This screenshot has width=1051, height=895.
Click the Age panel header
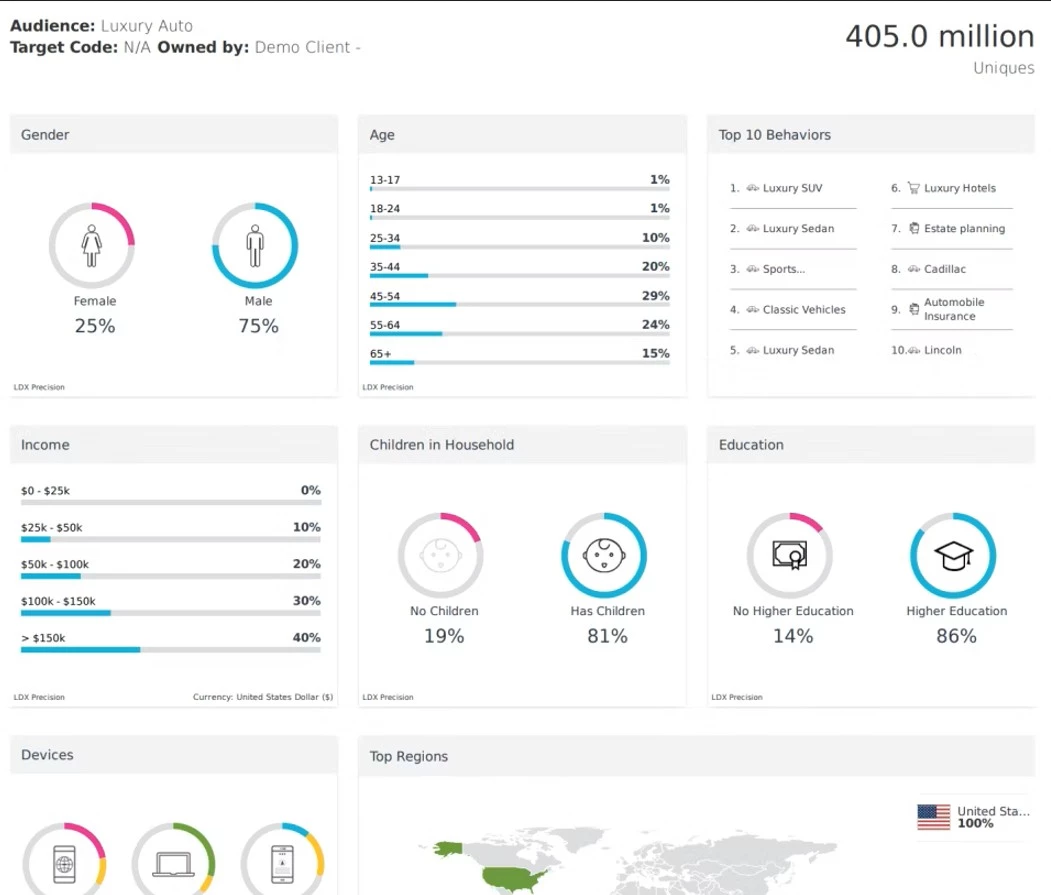[522, 134]
